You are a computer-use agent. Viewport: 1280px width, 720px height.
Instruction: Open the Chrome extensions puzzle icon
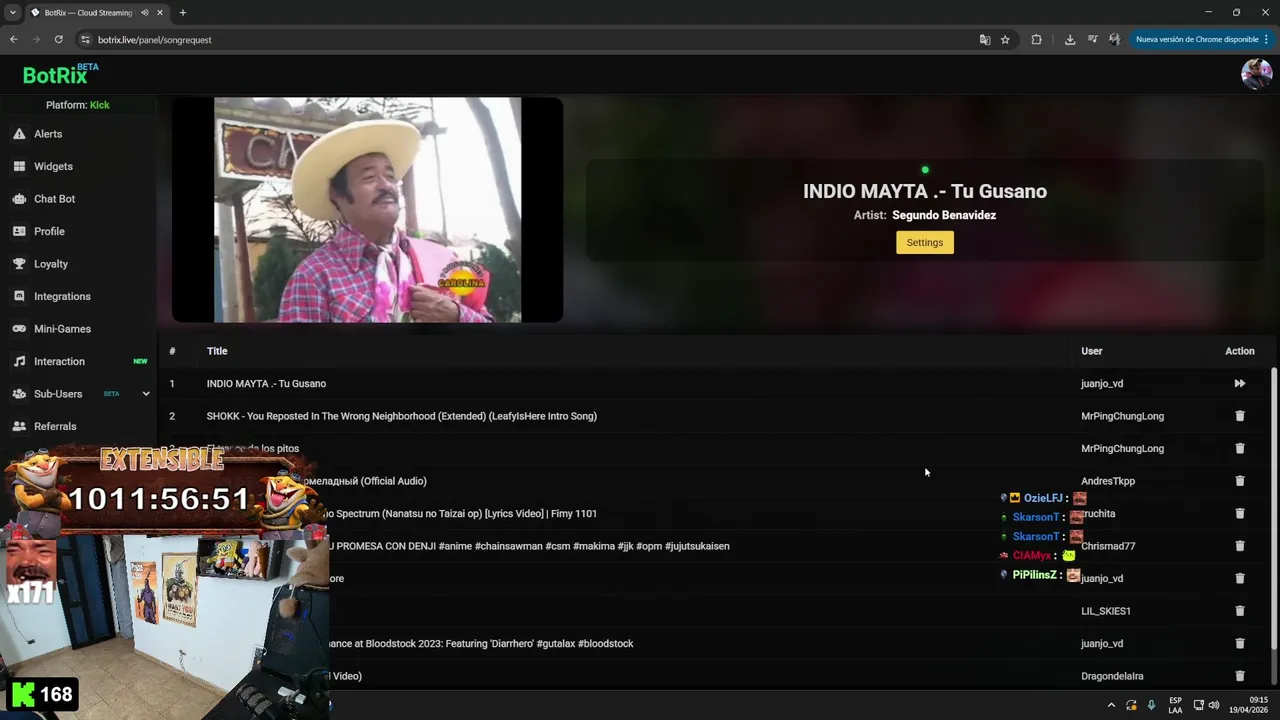coord(1036,40)
